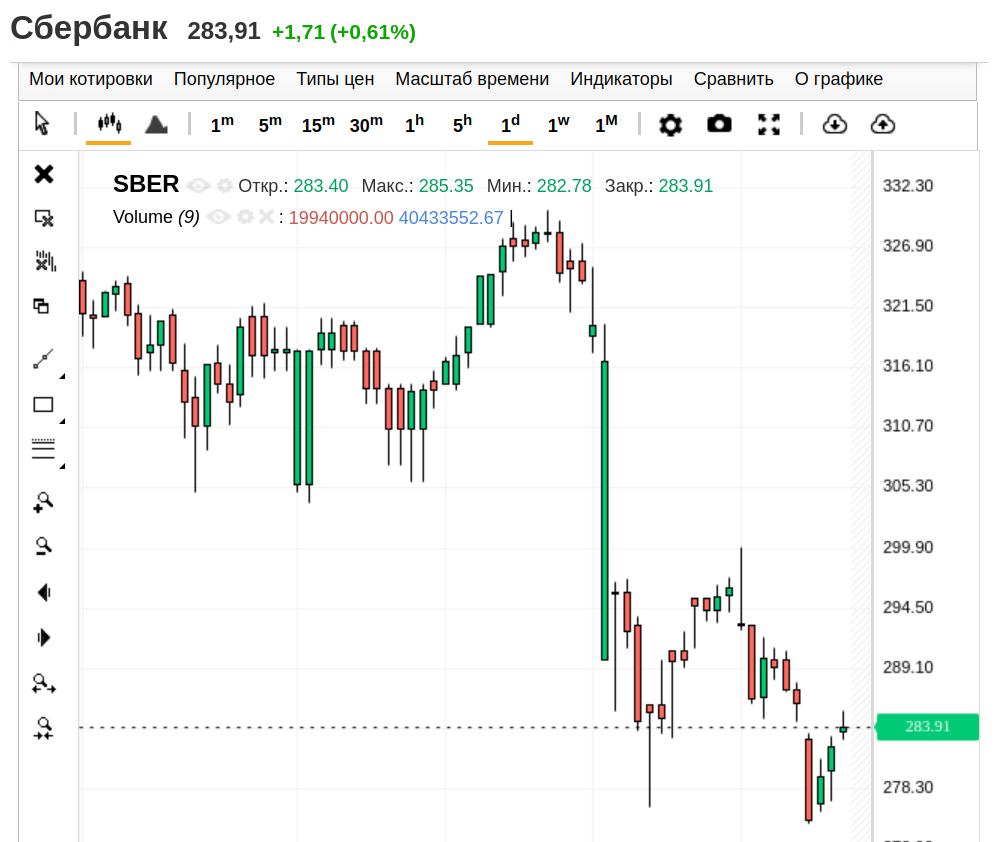Click the Сбербанк heading
999x842 pixels.
click(x=89, y=29)
